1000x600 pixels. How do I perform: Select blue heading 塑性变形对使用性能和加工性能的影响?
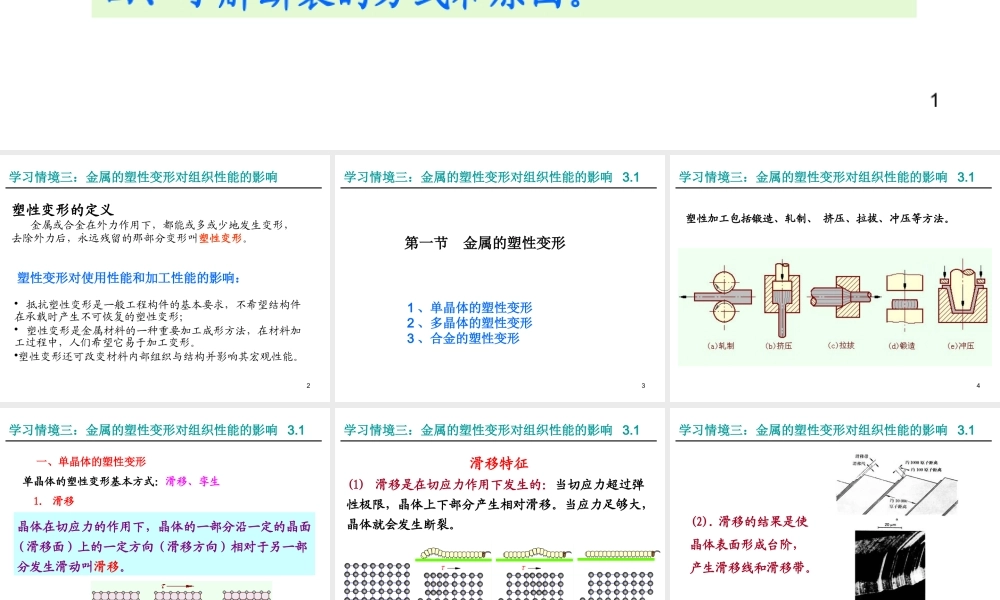(129, 278)
